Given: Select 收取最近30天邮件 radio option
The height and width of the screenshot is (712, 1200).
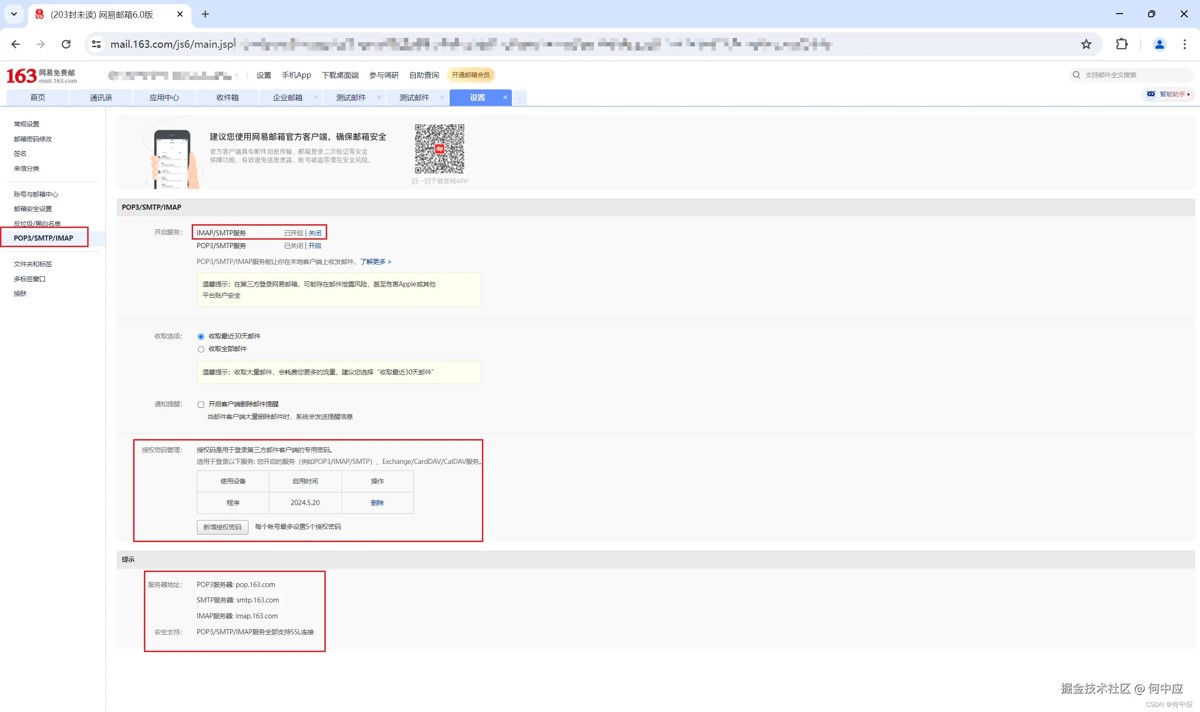Looking at the screenshot, I should [x=201, y=337].
